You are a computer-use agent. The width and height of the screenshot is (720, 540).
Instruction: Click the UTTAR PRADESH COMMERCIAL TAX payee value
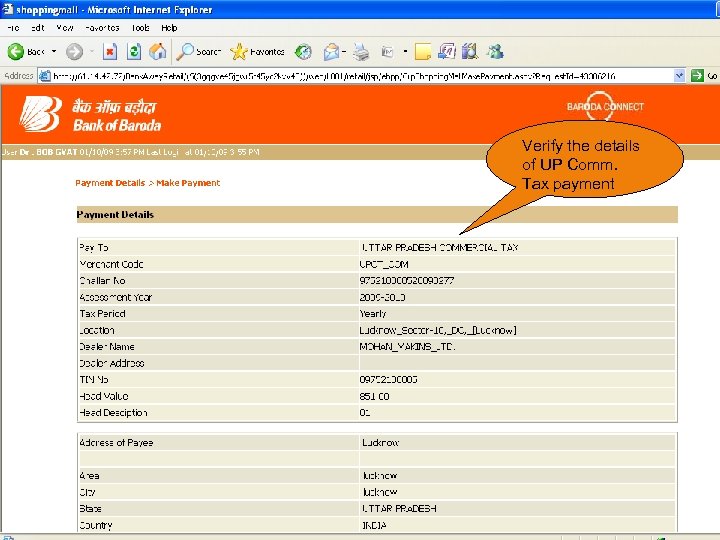click(439, 248)
